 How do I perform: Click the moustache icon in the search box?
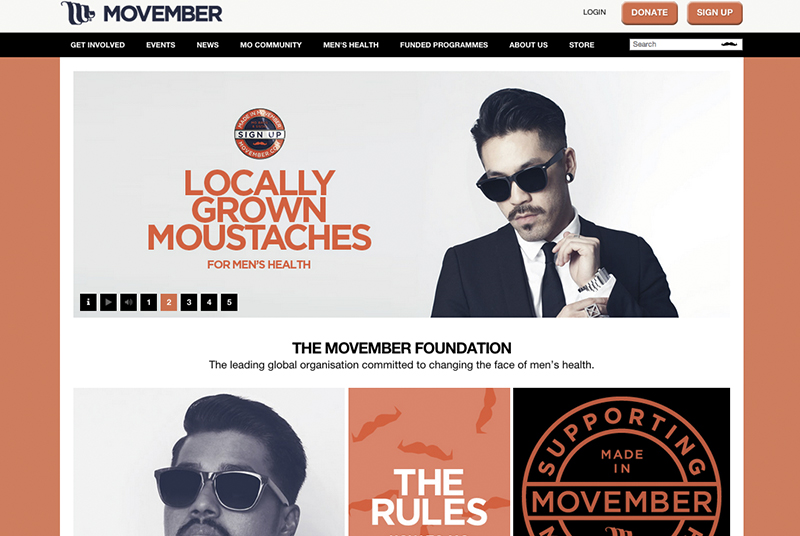[729, 44]
